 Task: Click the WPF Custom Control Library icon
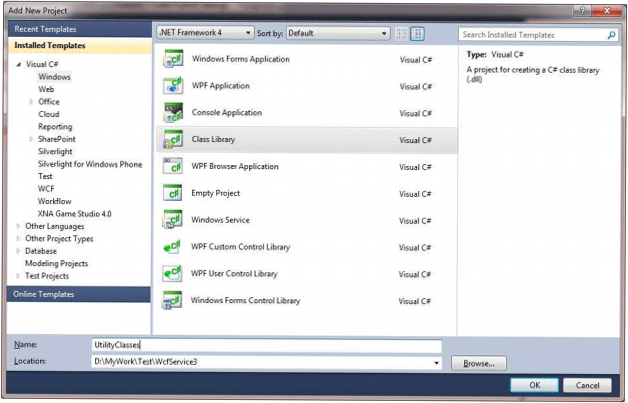point(173,247)
